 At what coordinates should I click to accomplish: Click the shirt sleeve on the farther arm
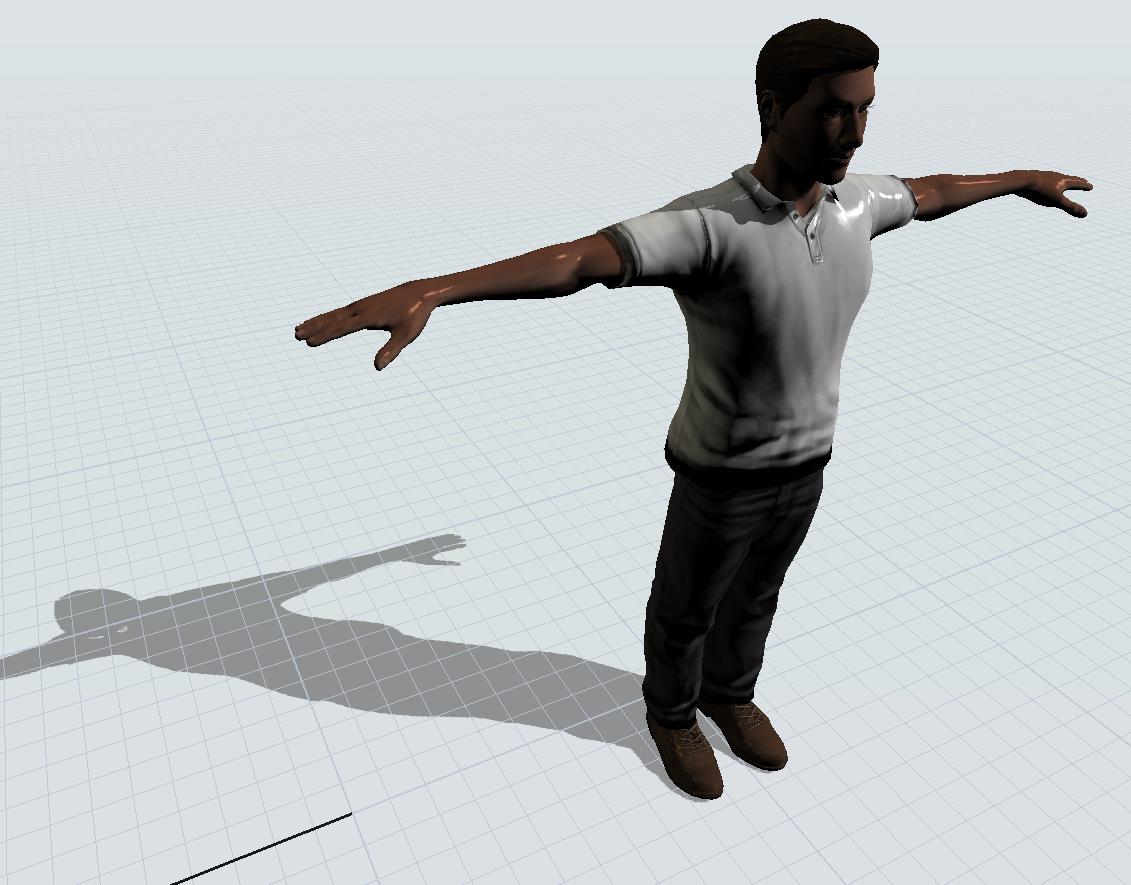click(895, 200)
